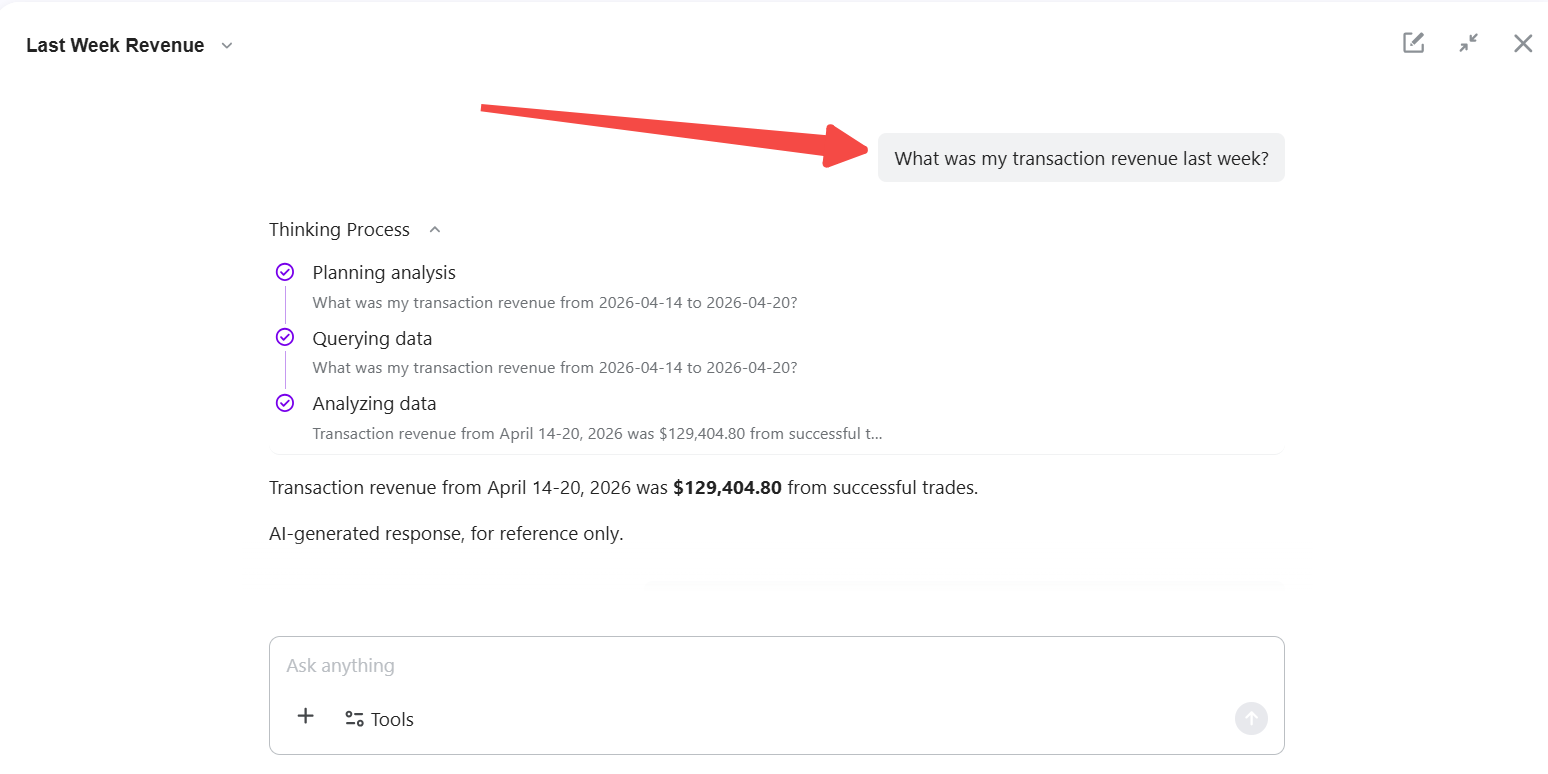Select the Querying data step
Viewport: 1548px width, 774px height.
click(372, 338)
